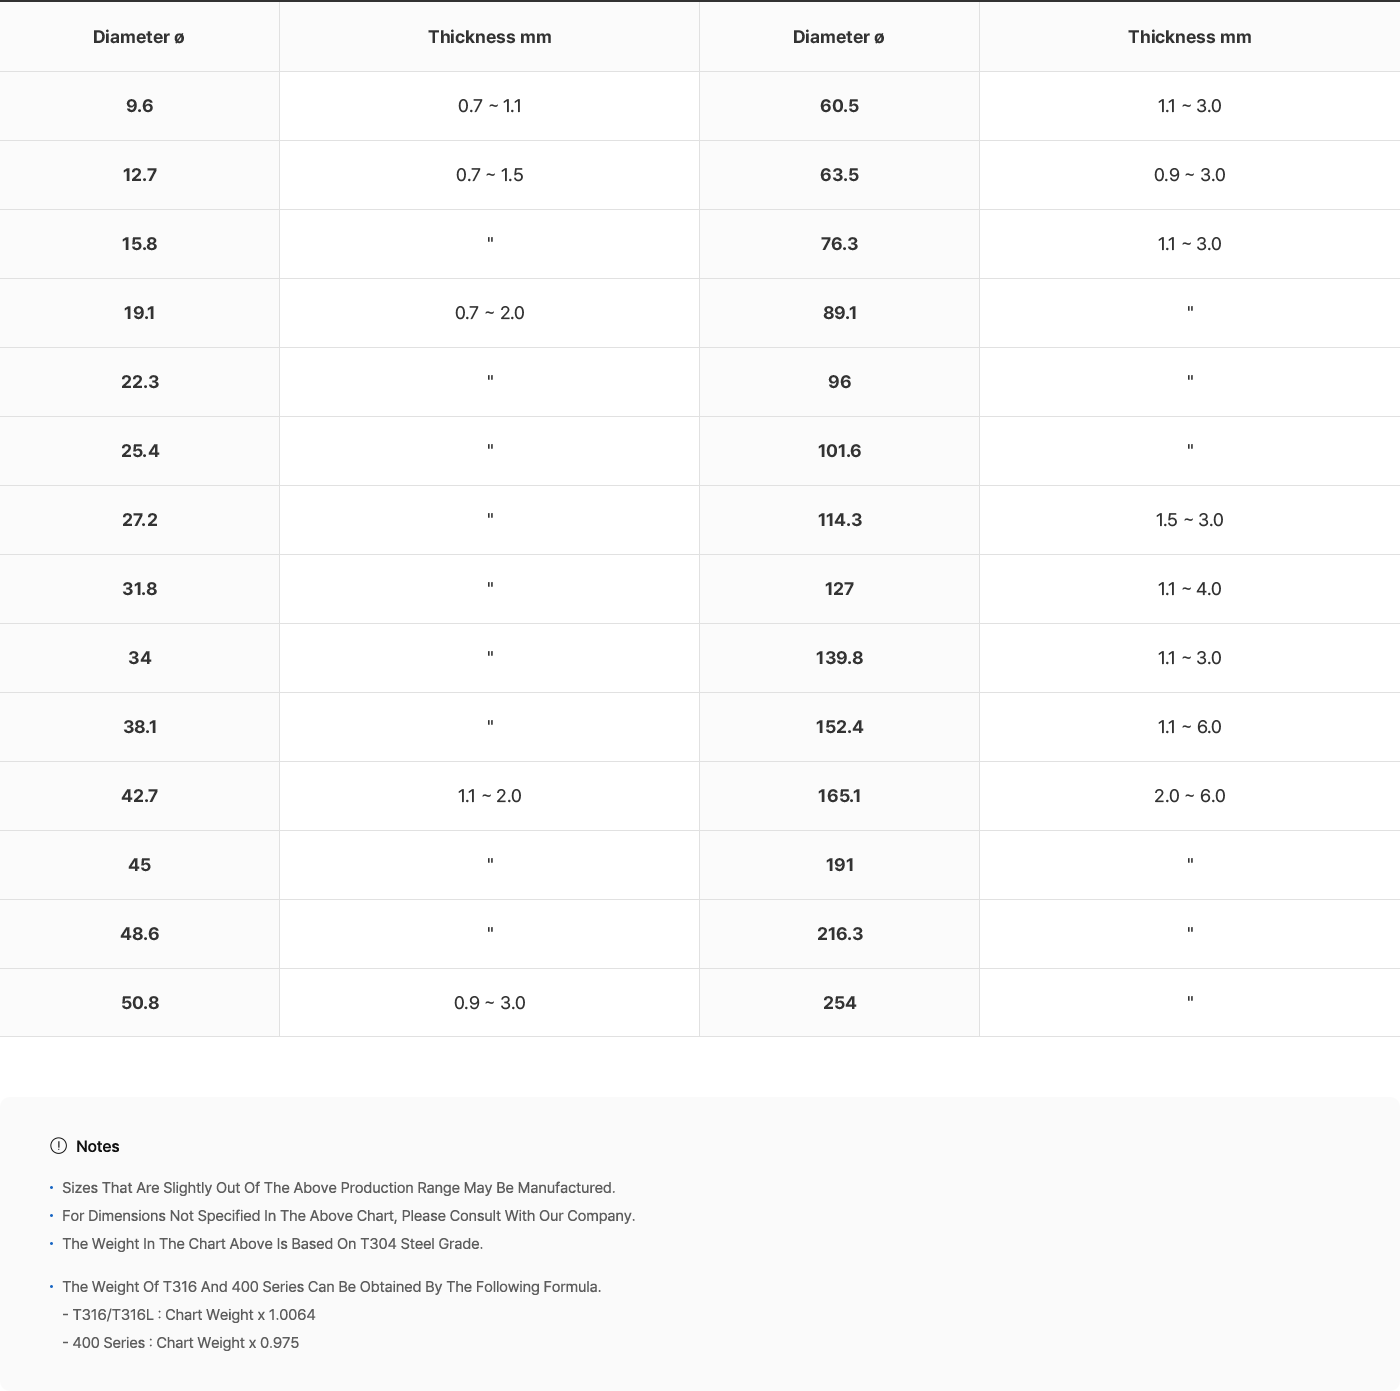The width and height of the screenshot is (1400, 1391).
Task: Click the T316/T316L chart weight formula line
Action: [x=189, y=1315]
